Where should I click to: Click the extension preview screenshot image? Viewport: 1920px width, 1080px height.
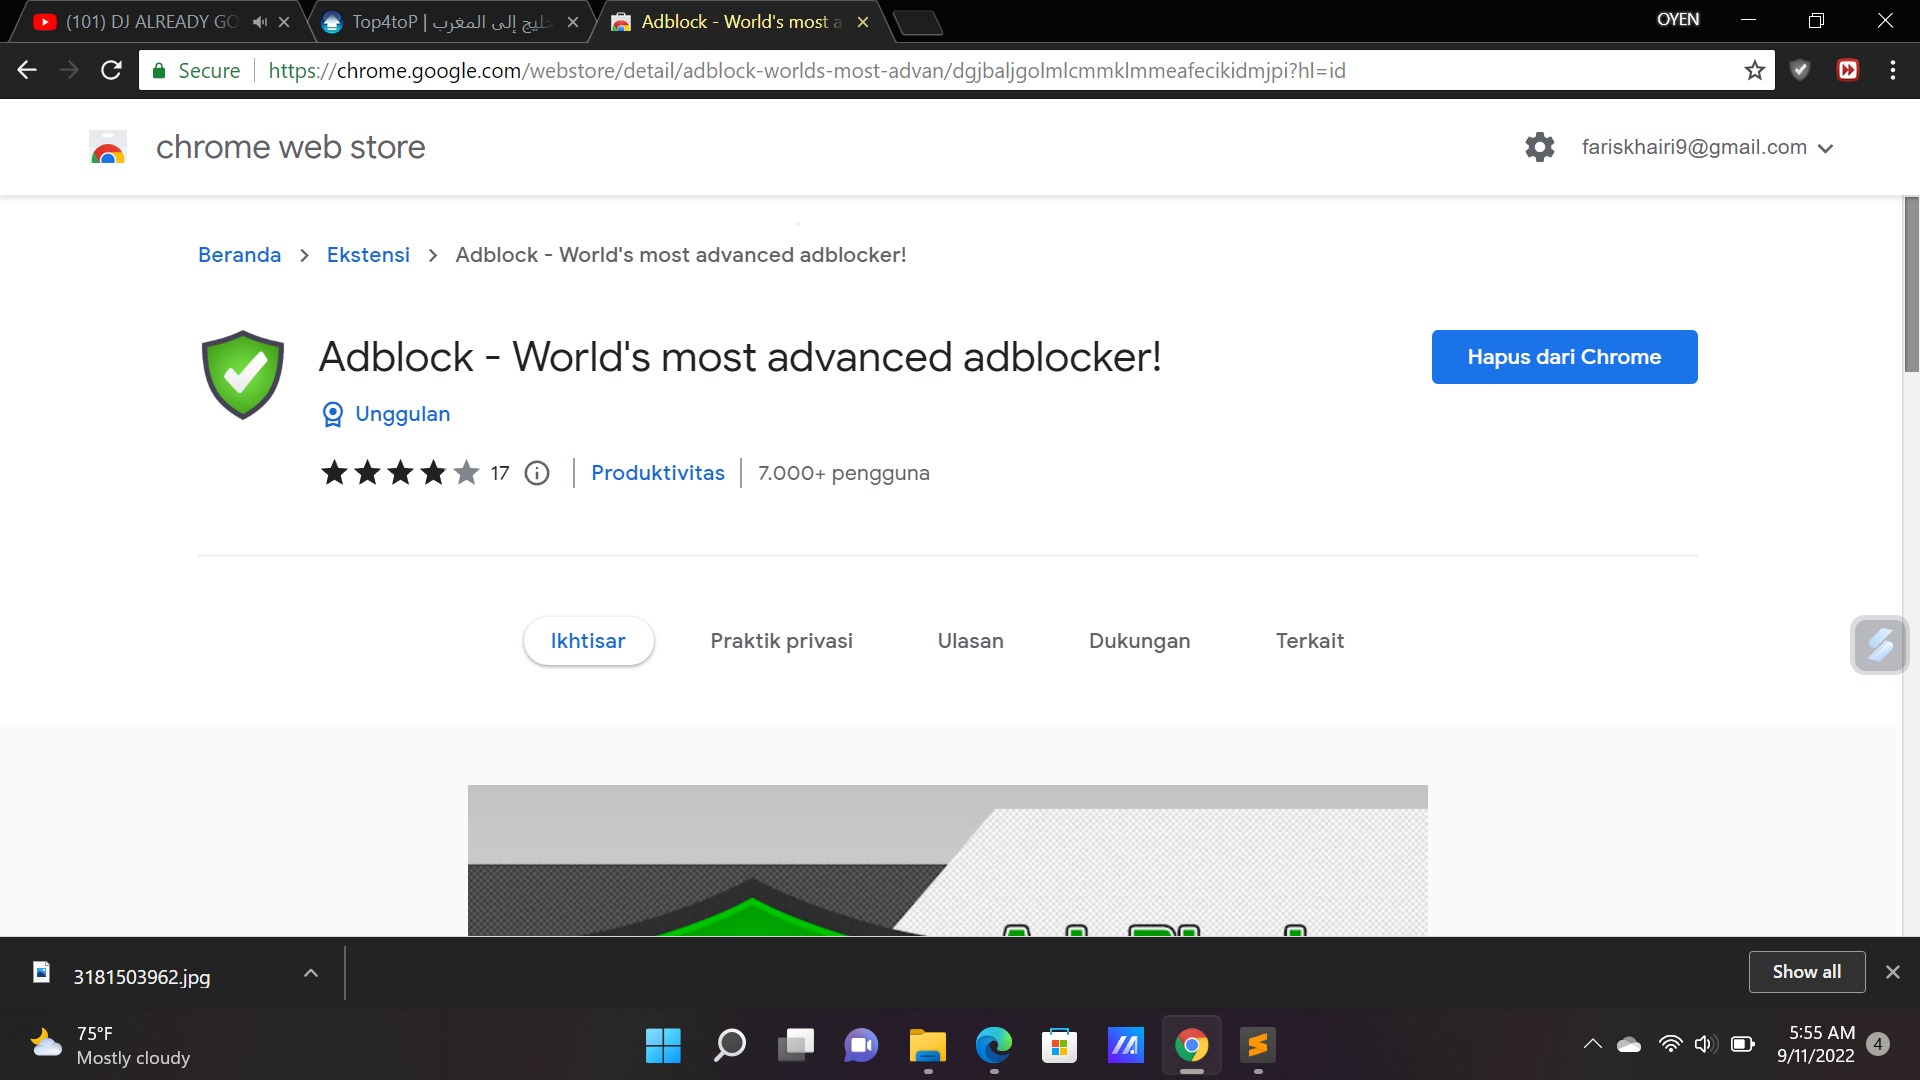947,860
